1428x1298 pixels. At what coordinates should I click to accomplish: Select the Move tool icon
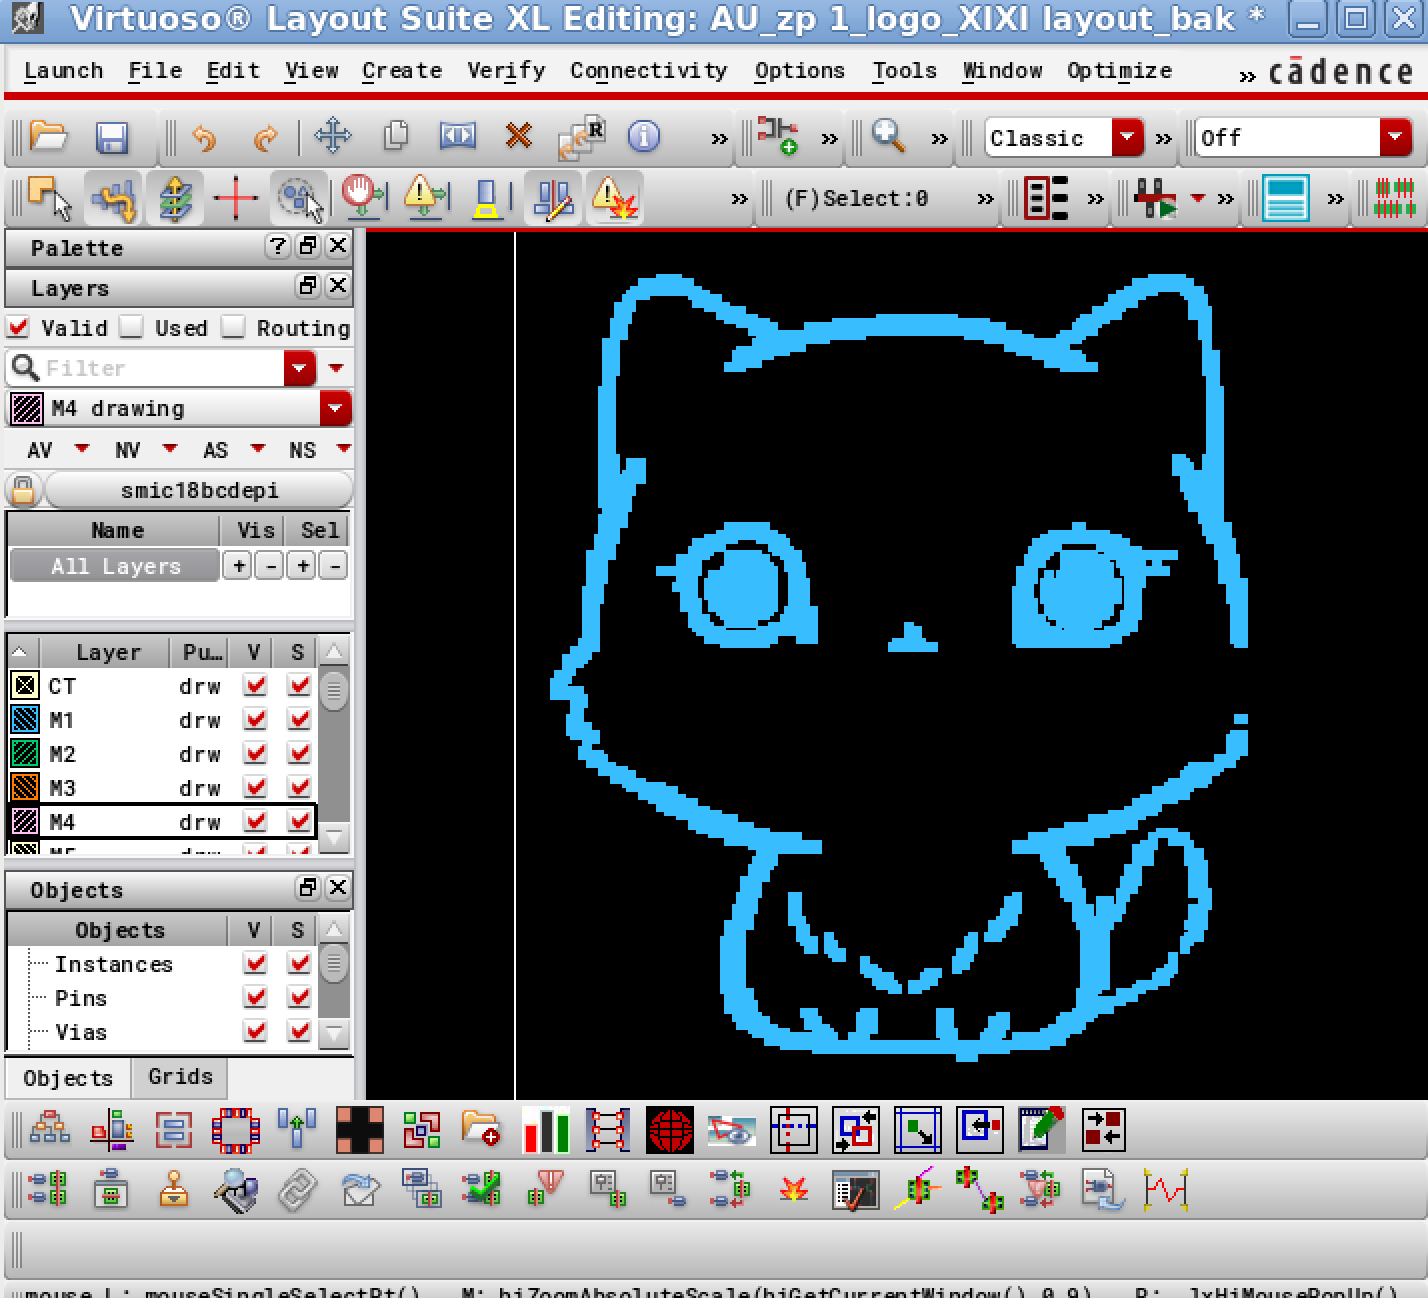(x=332, y=136)
